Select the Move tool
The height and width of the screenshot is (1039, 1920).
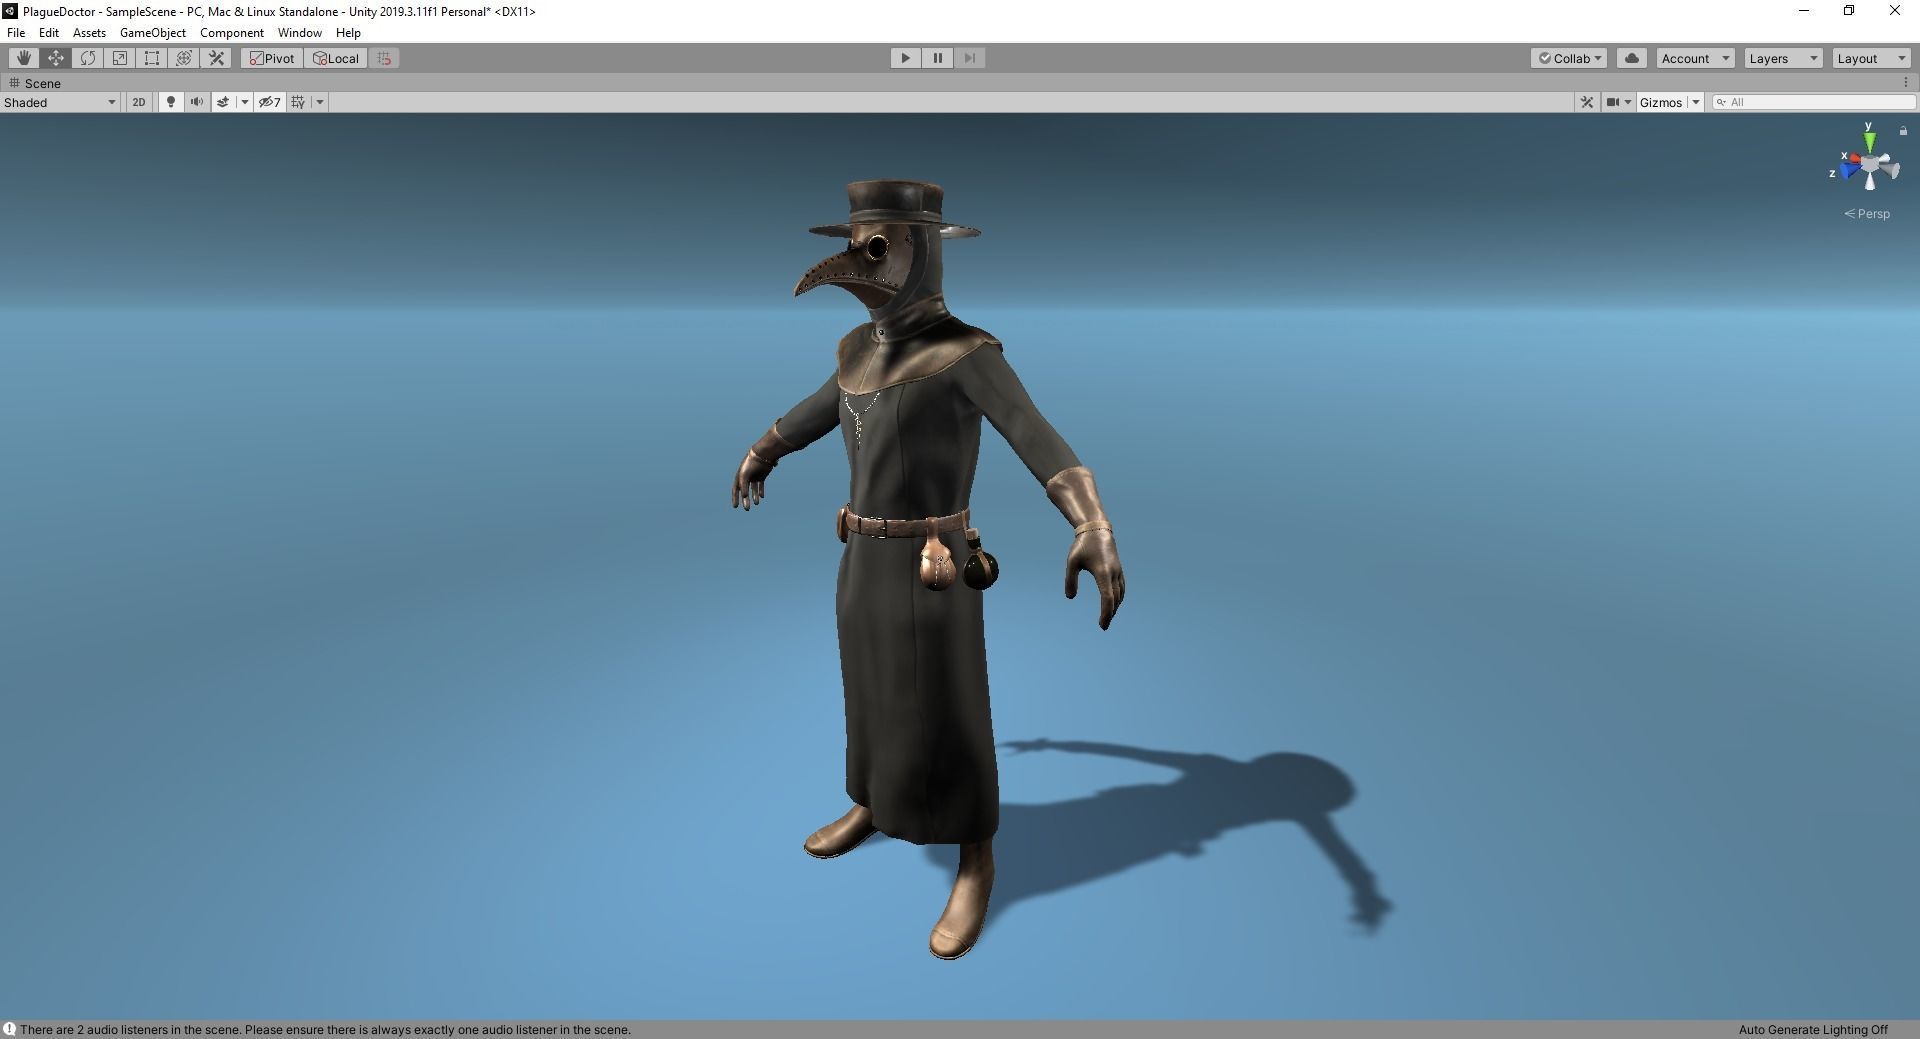point(56,58)
